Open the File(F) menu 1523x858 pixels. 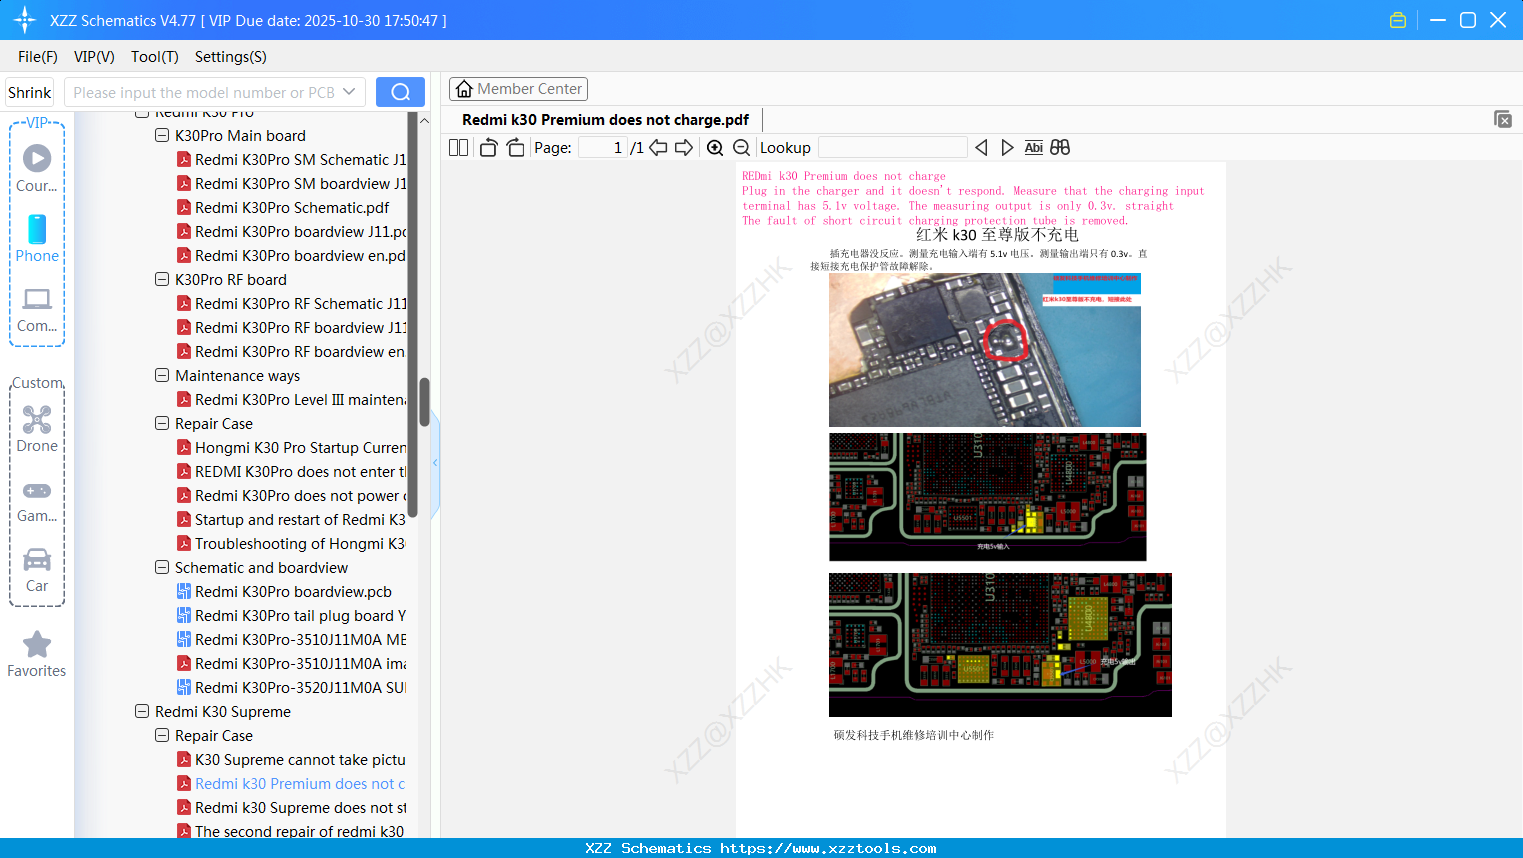[x=38, y=57]
